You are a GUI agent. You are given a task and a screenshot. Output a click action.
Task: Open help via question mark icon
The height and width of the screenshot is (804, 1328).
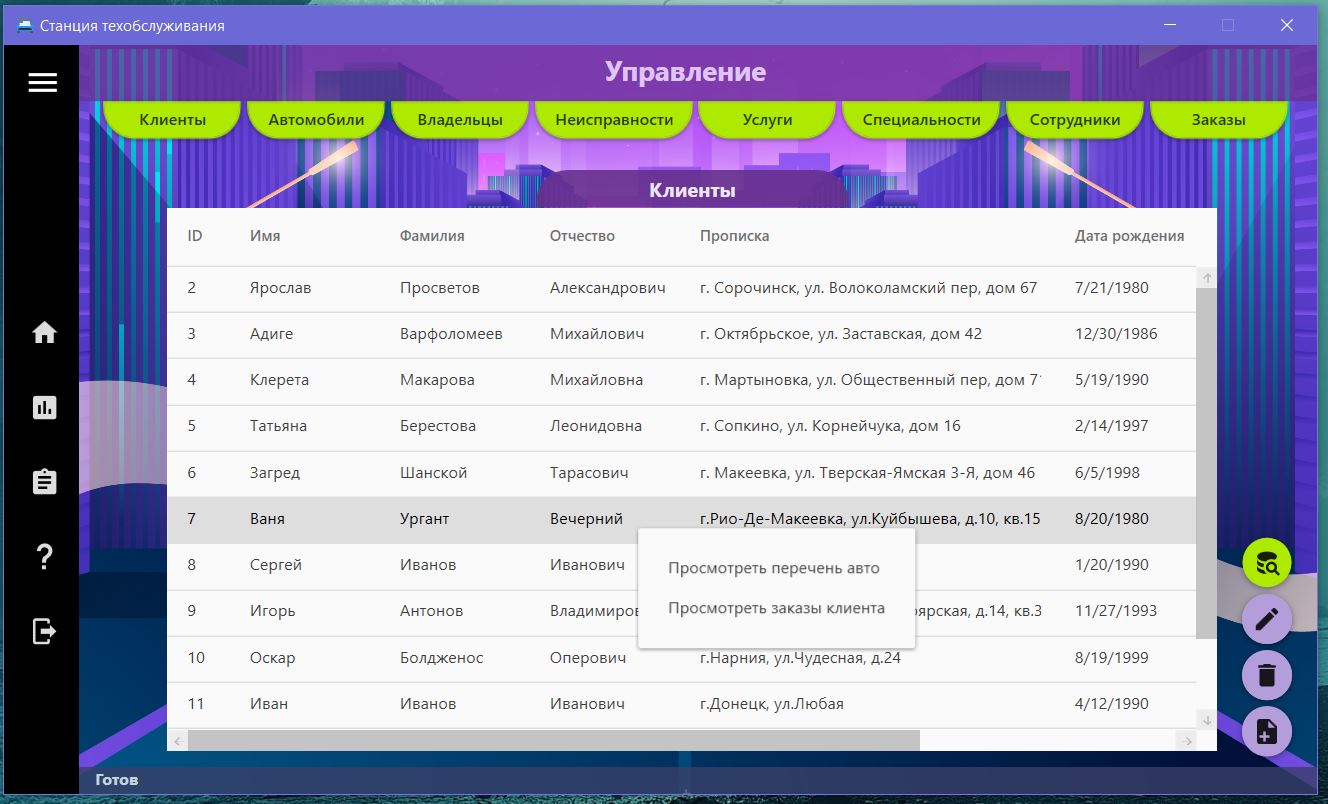[44, 557]
